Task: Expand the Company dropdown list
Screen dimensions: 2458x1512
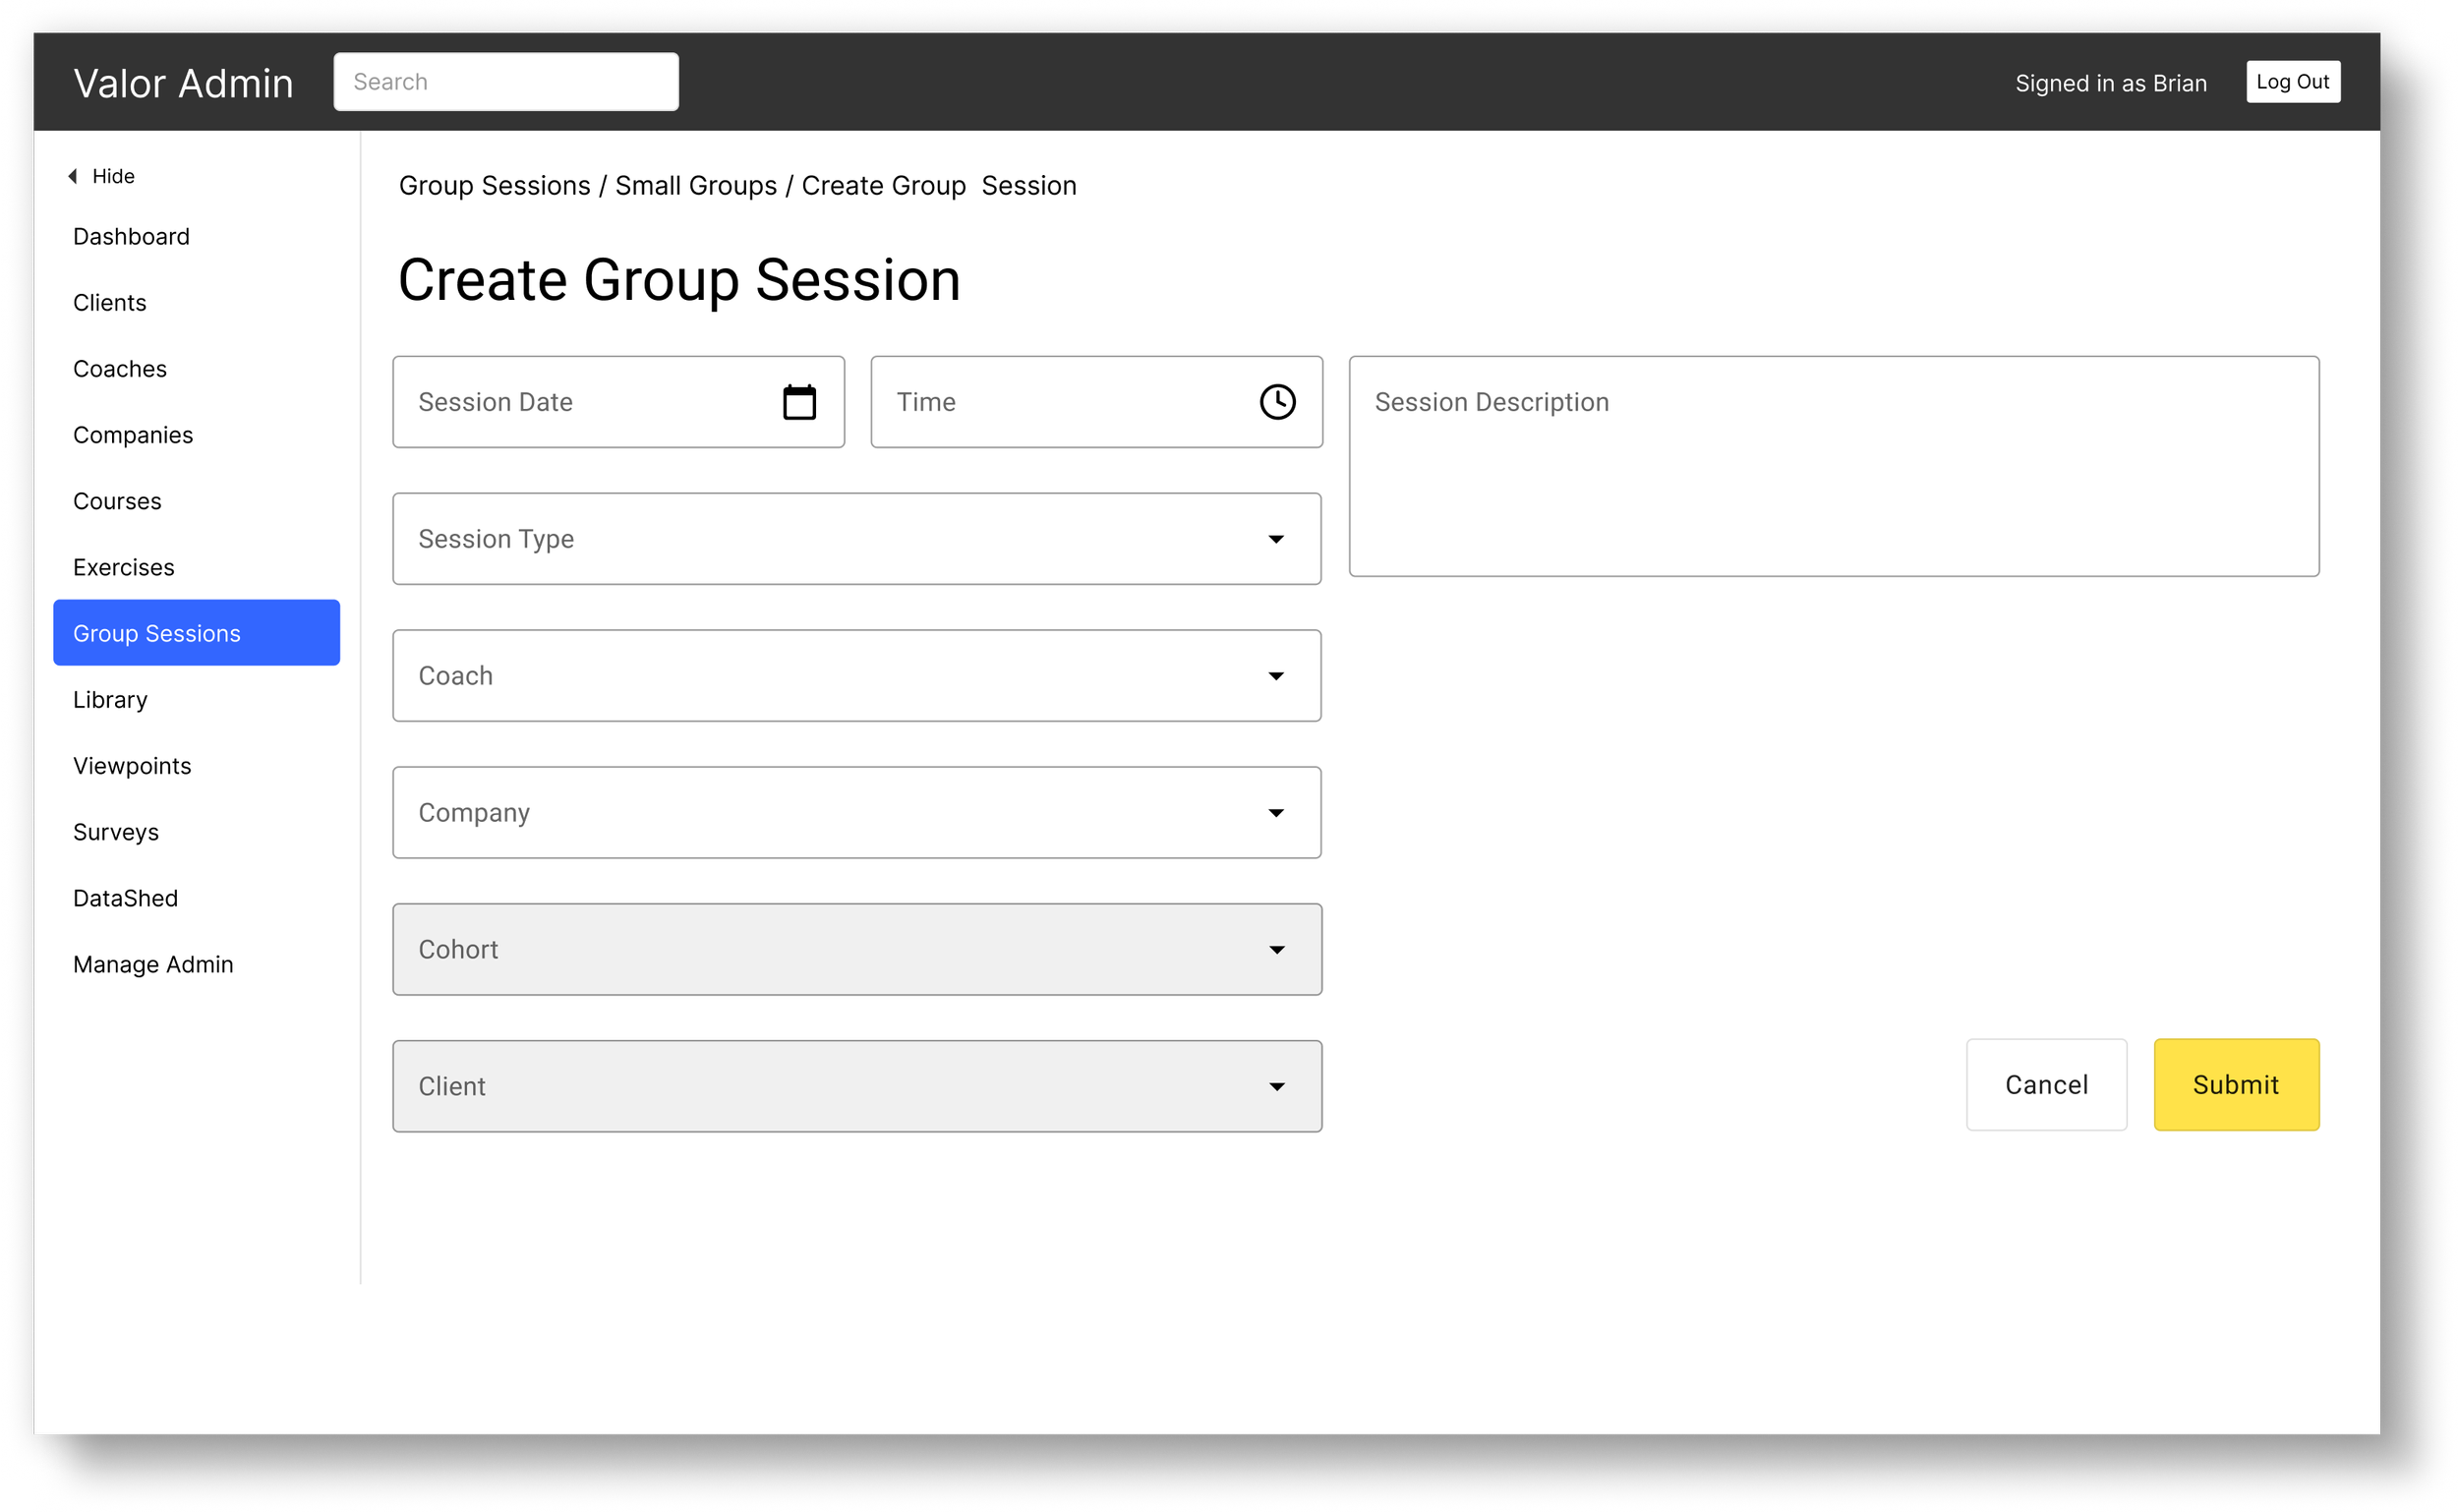Action: point(1276,813)
